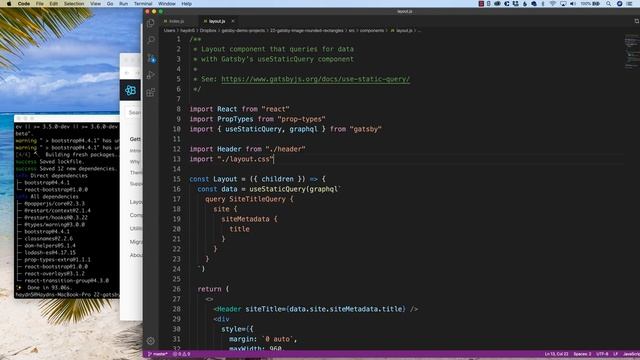640x360 pixels.
Task: Click 'useStaticQuery' in the line 10 import
Action: pyautogui.click(x=253, y=129)
